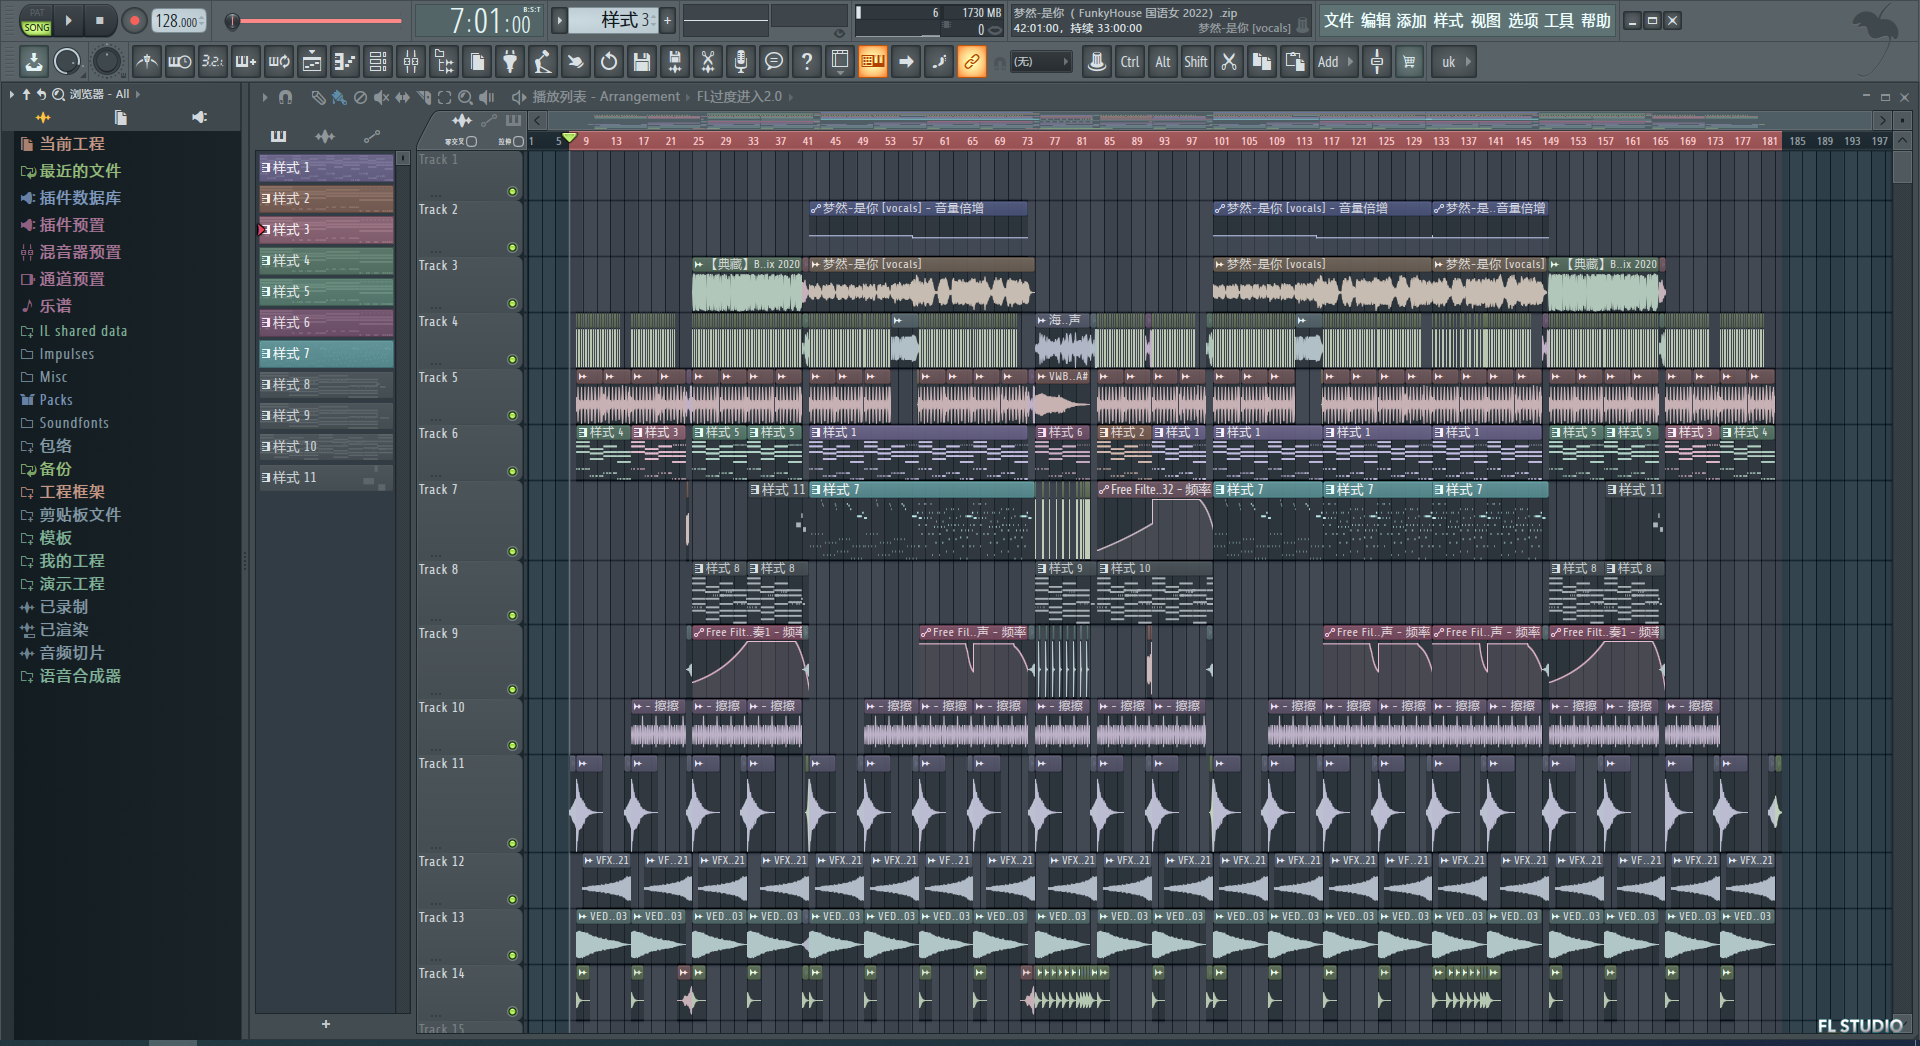Open undo history icon
The height and width of the screenshot is (1046, 1920).
[609, 62]
